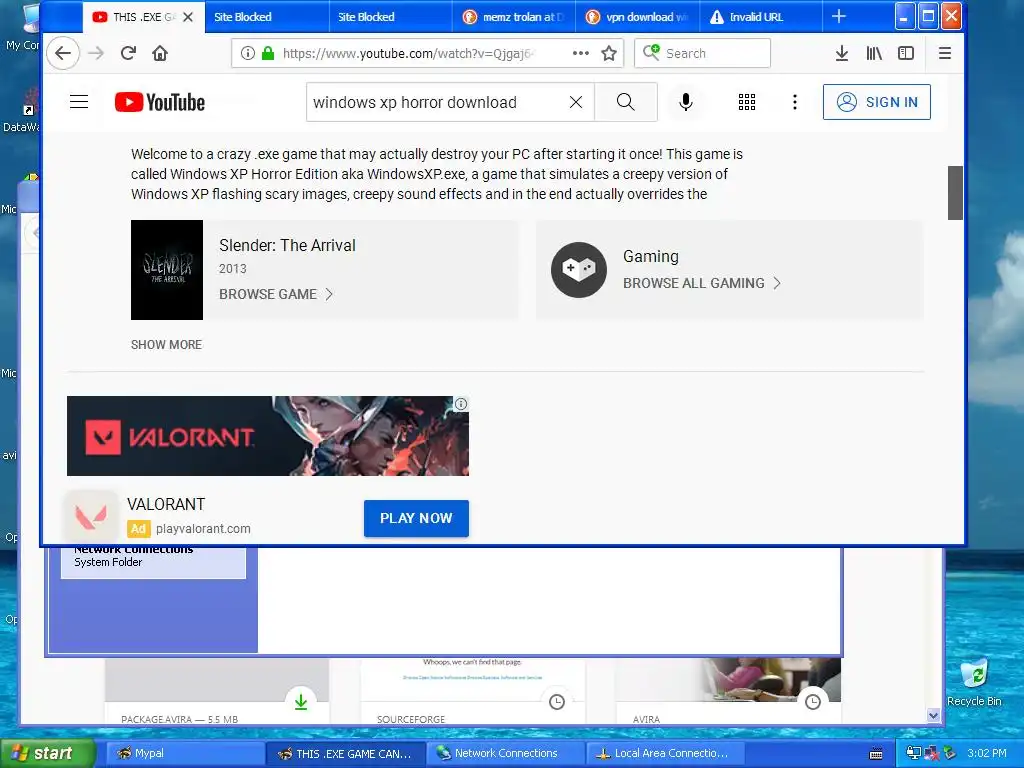Image resolution: width=1024 pixels, height=768 pixels.
Task: Click the browser Search box
Action: 702,54
